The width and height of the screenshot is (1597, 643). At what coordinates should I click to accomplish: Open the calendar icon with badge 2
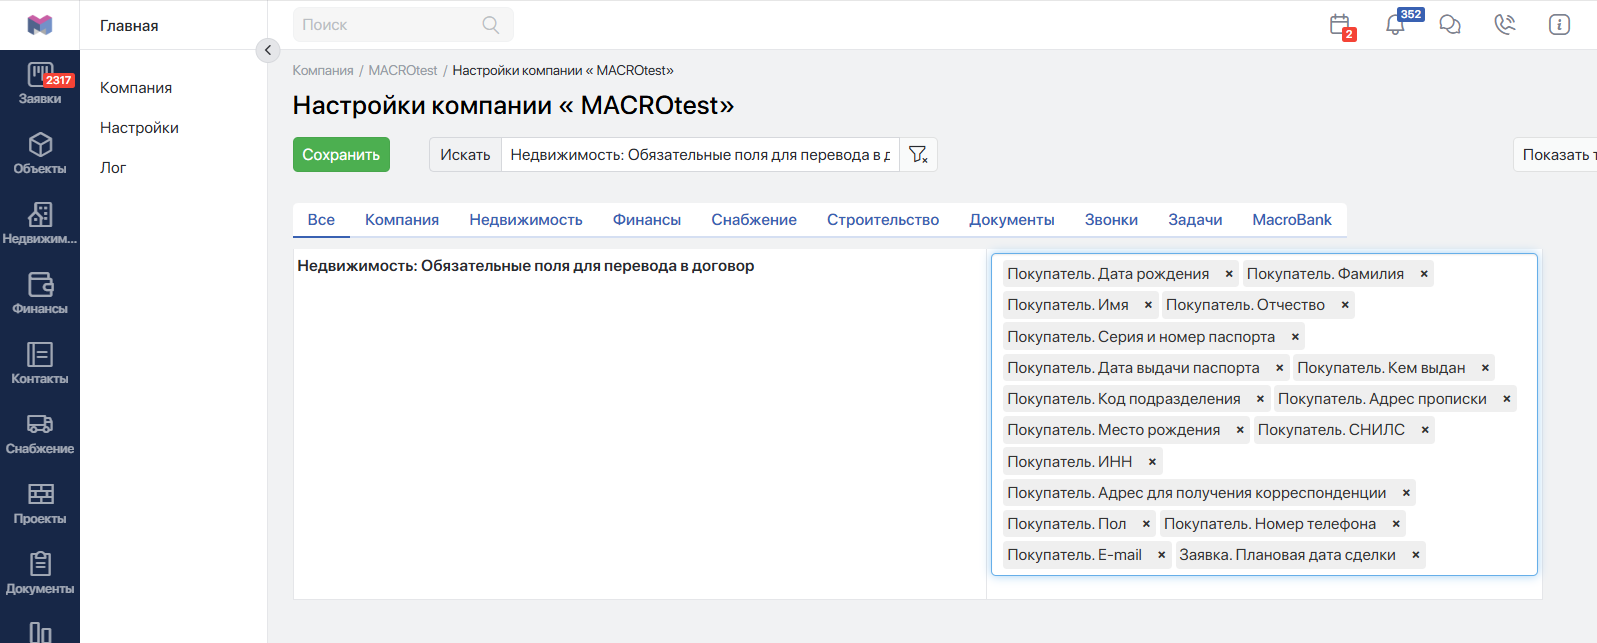[x=1341, y=26]
